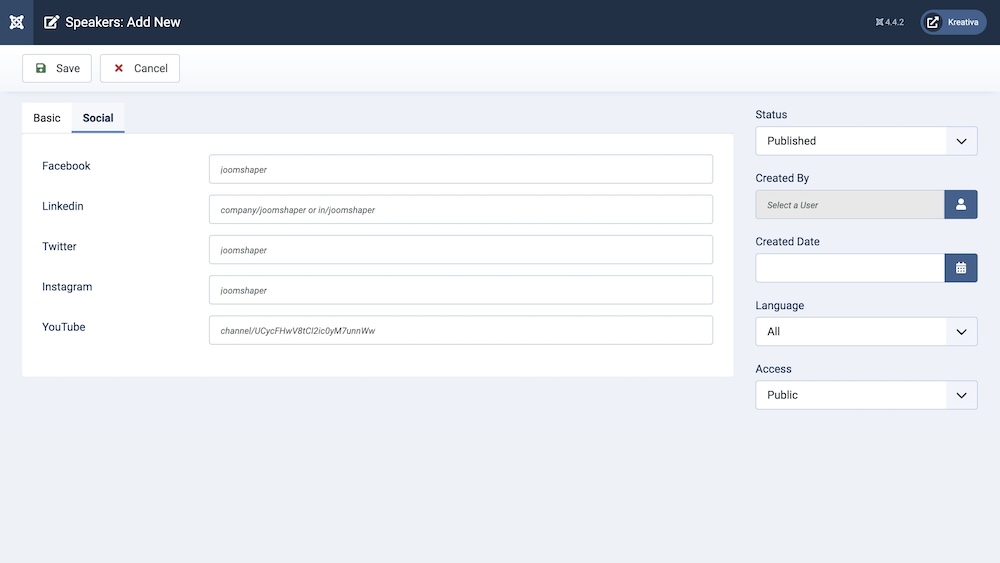Viewport: 1000px width, 563px height.
Task: Select the Social tab
Action: pos(98,118)
